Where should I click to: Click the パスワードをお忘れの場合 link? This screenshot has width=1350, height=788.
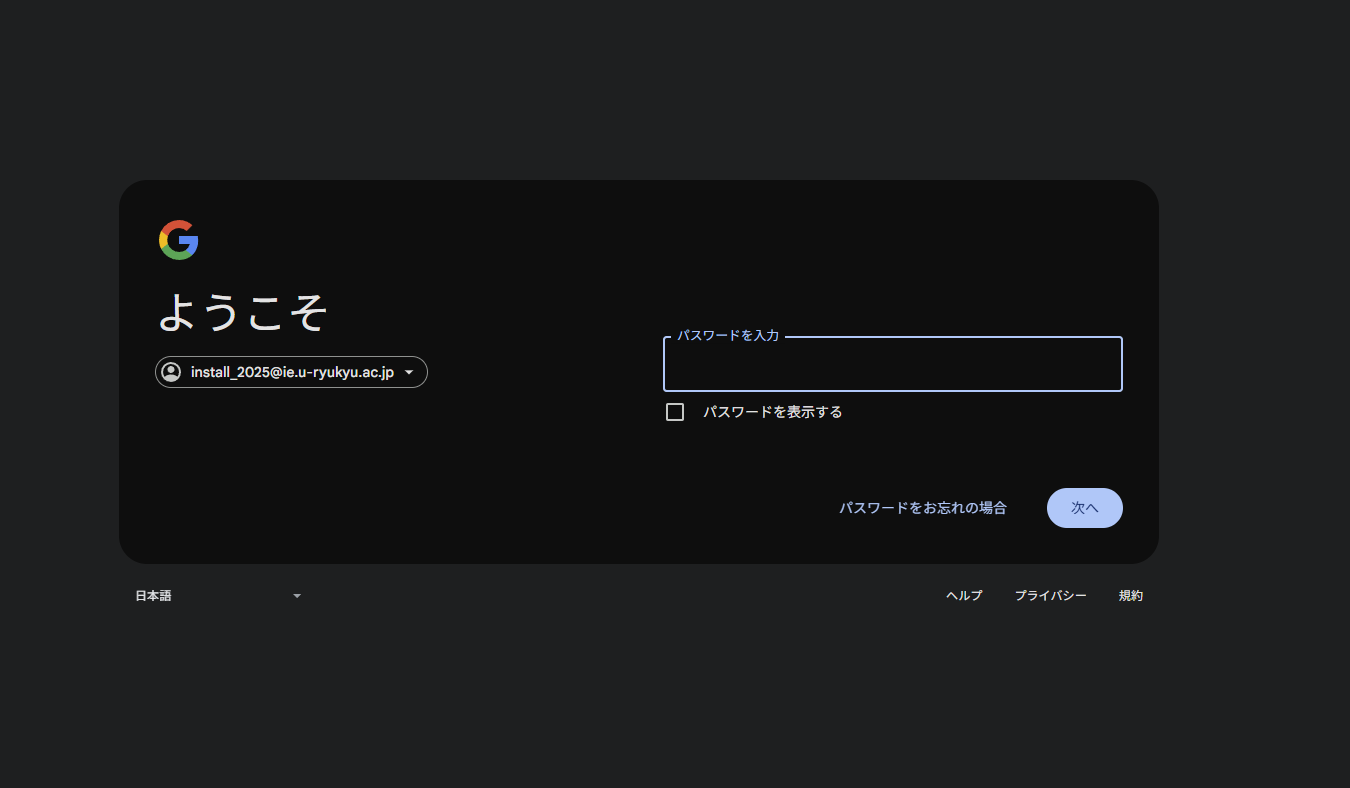click(x=923, y=508)
